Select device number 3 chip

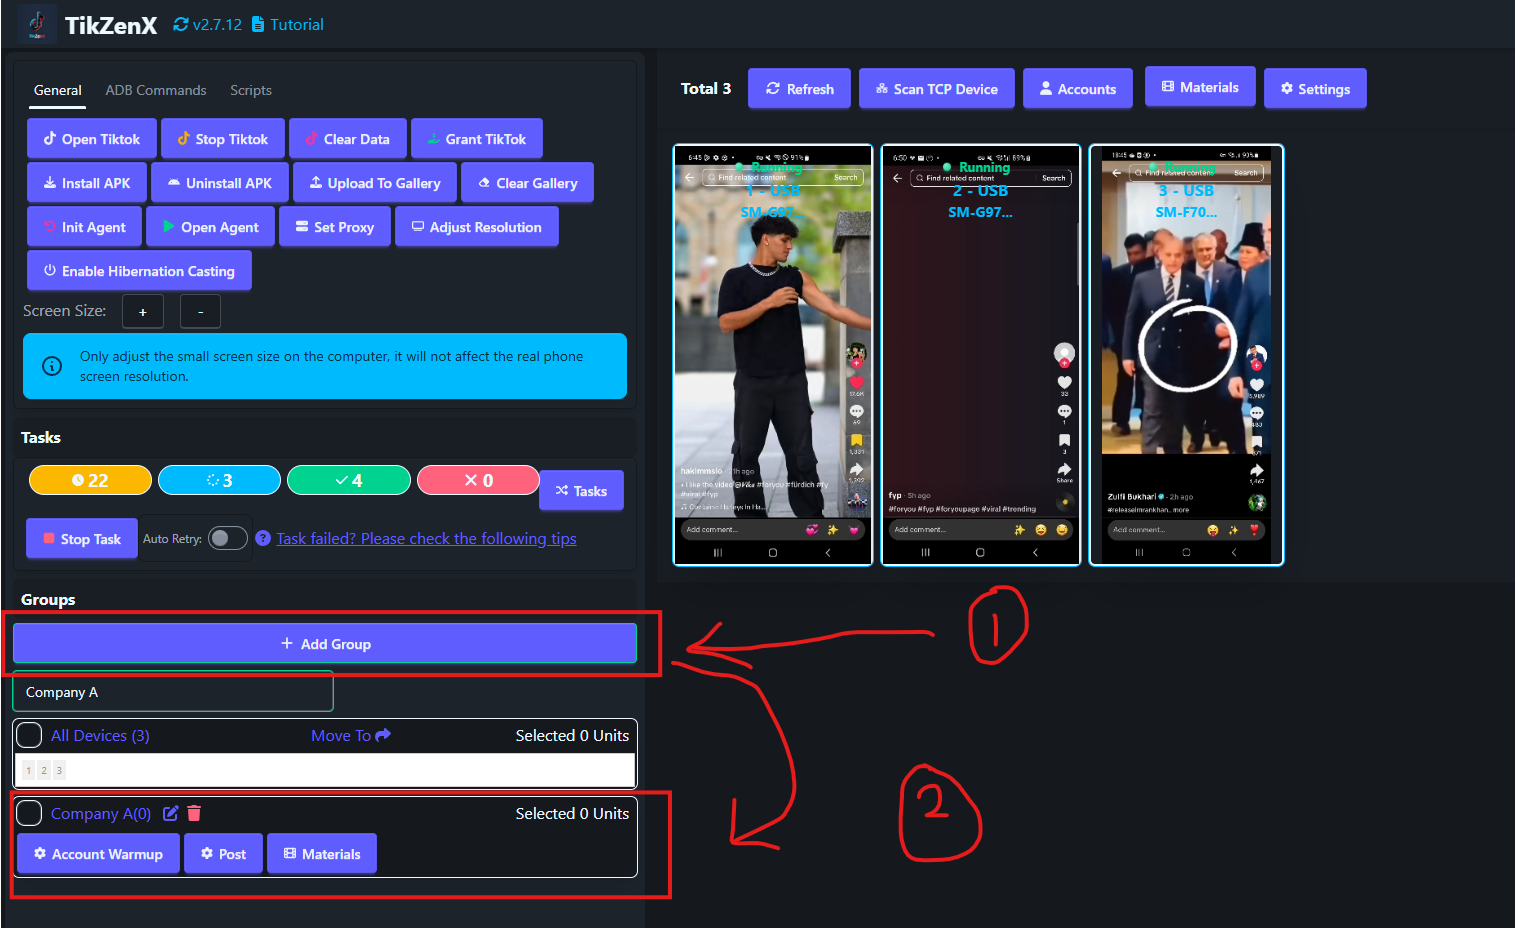pos(59,770)
